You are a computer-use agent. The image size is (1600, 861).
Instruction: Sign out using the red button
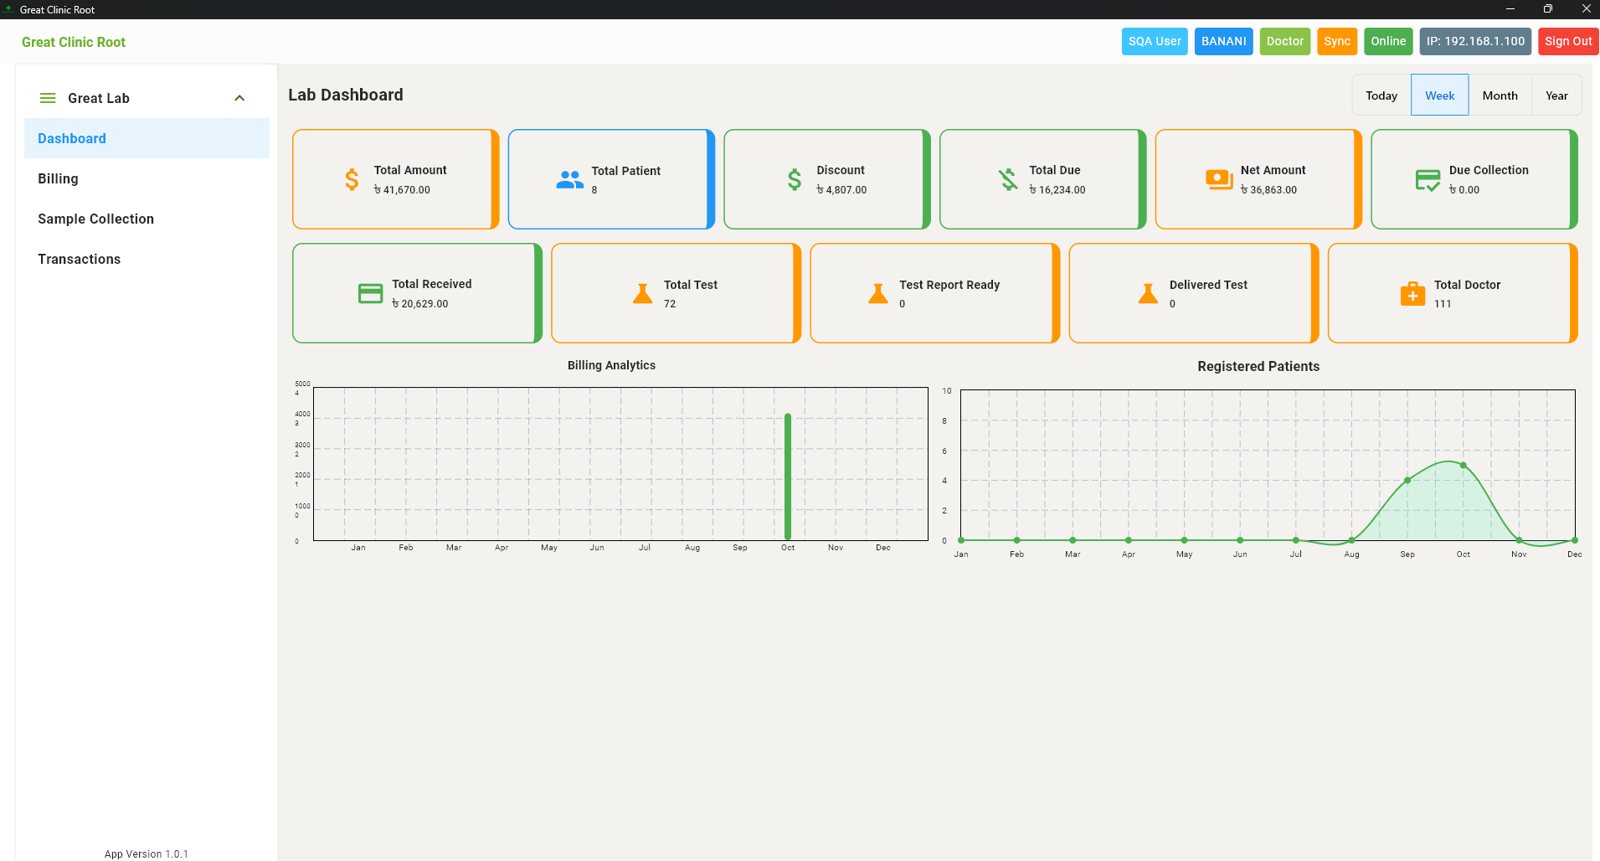(1568, 41)
